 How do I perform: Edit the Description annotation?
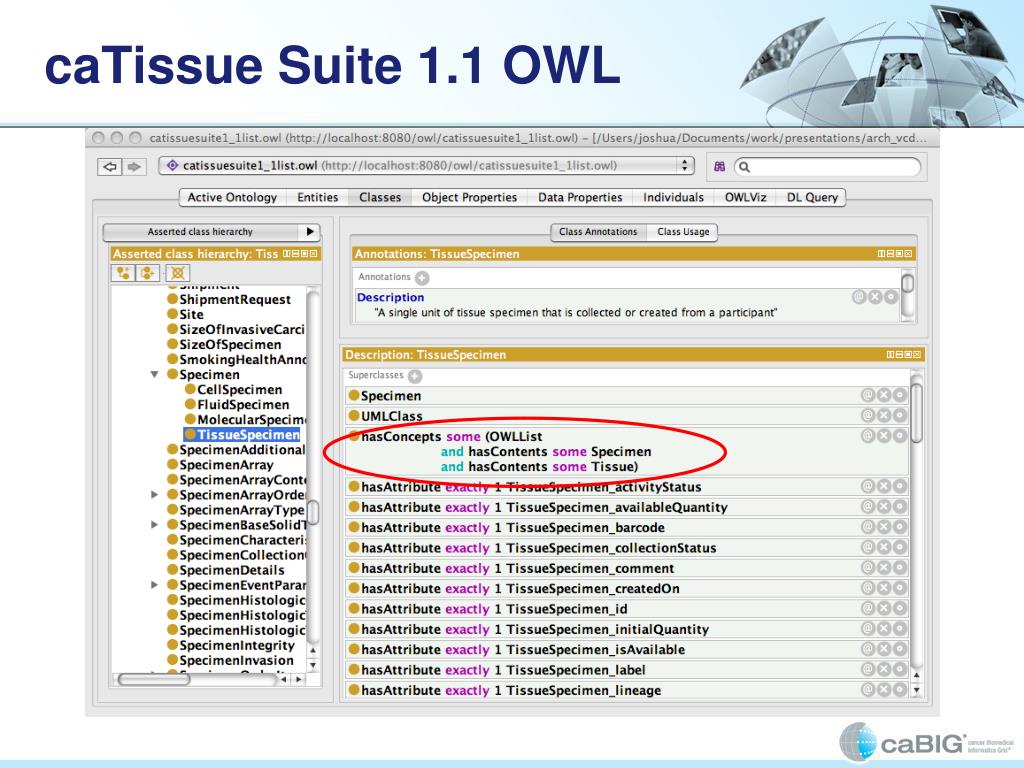pyautogui.click(x=891, y=297)
